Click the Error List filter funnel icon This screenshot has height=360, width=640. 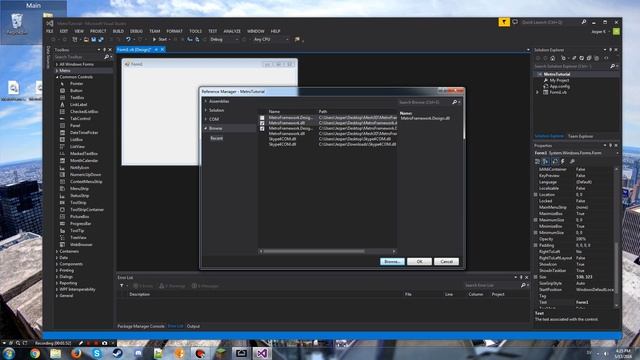pos(122,286)
